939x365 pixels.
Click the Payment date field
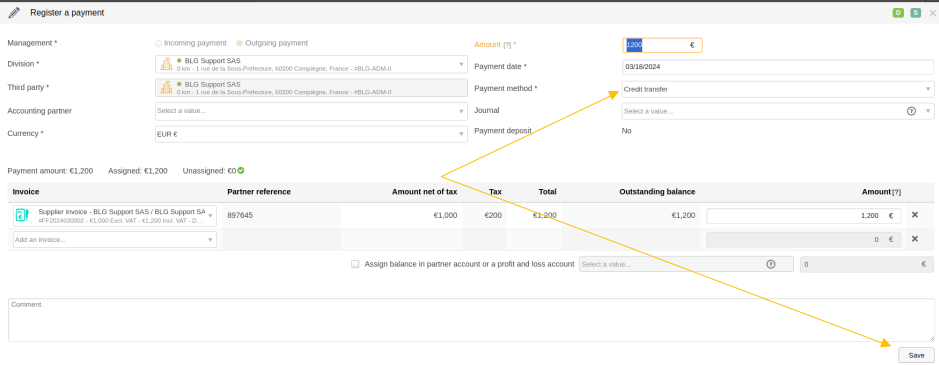click(778, 67)
